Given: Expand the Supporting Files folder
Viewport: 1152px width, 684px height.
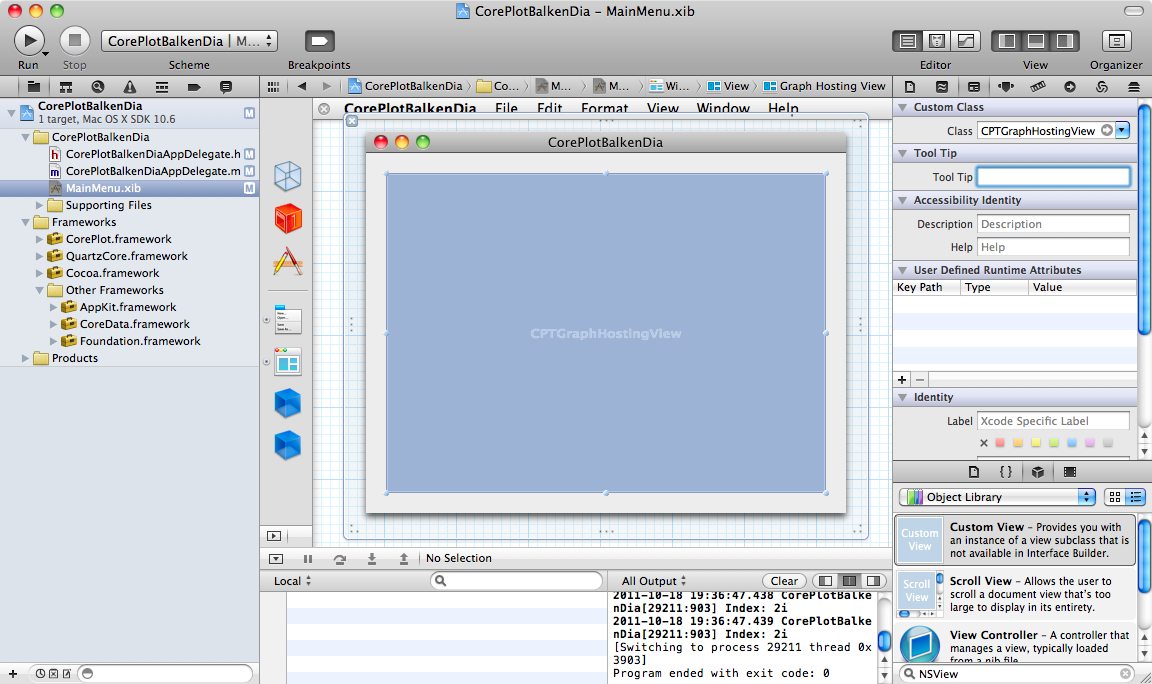Looking at the screenshot, I should 41,205.
